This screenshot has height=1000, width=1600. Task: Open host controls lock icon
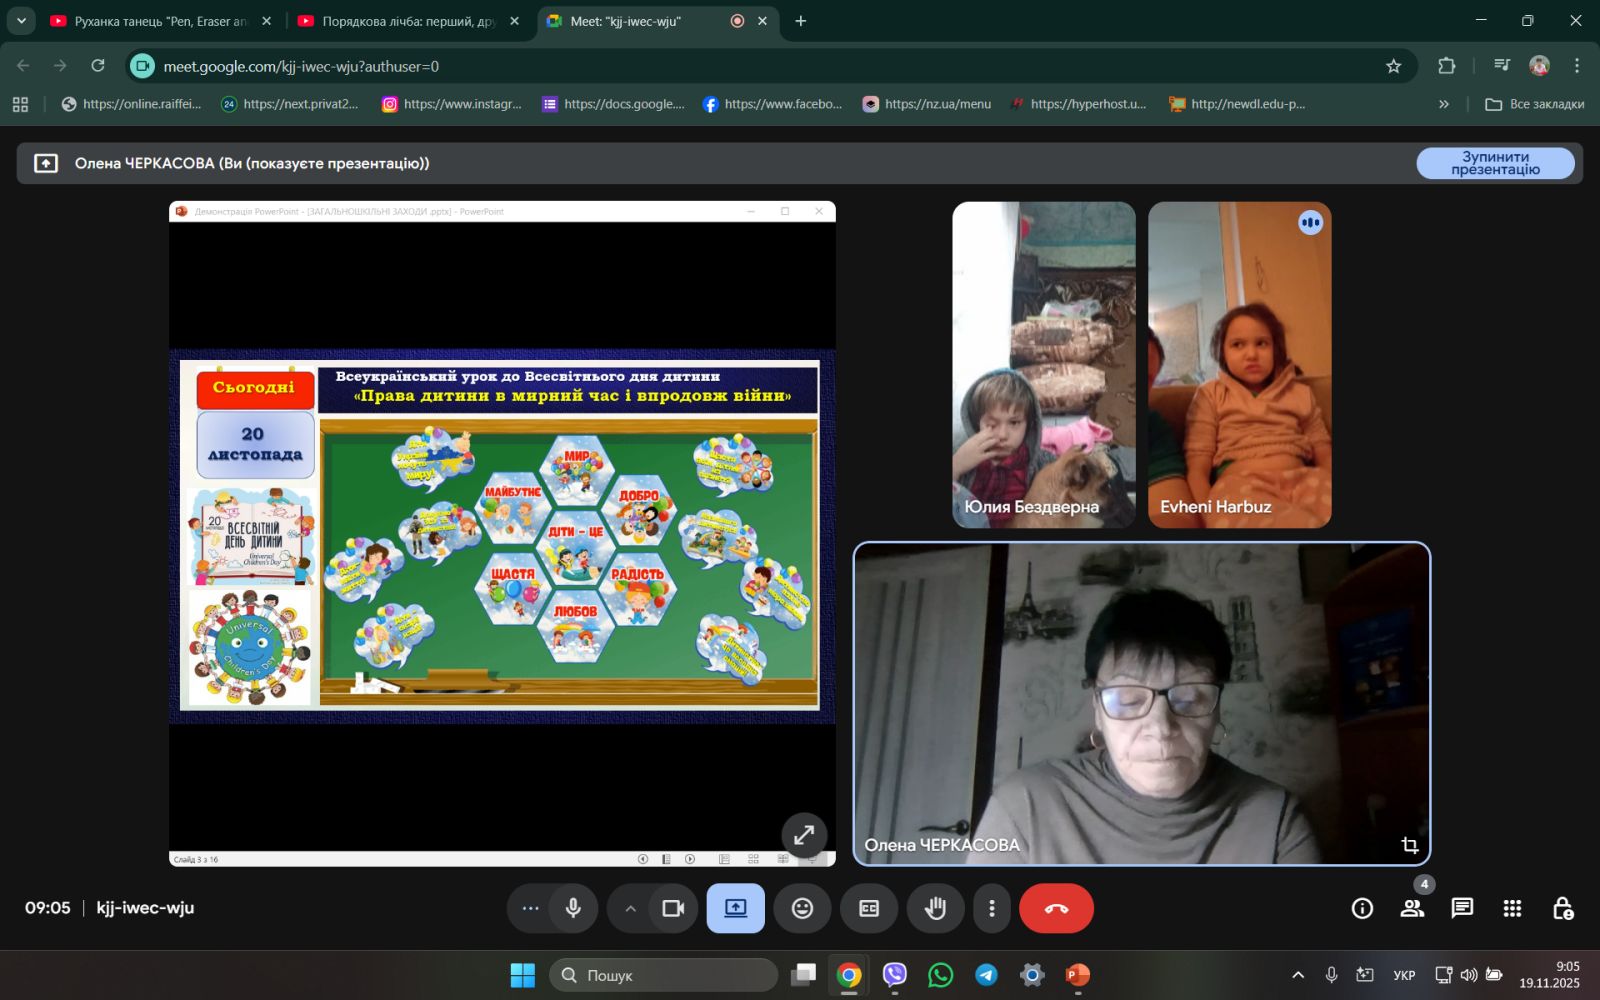(x=1562, y=908)
